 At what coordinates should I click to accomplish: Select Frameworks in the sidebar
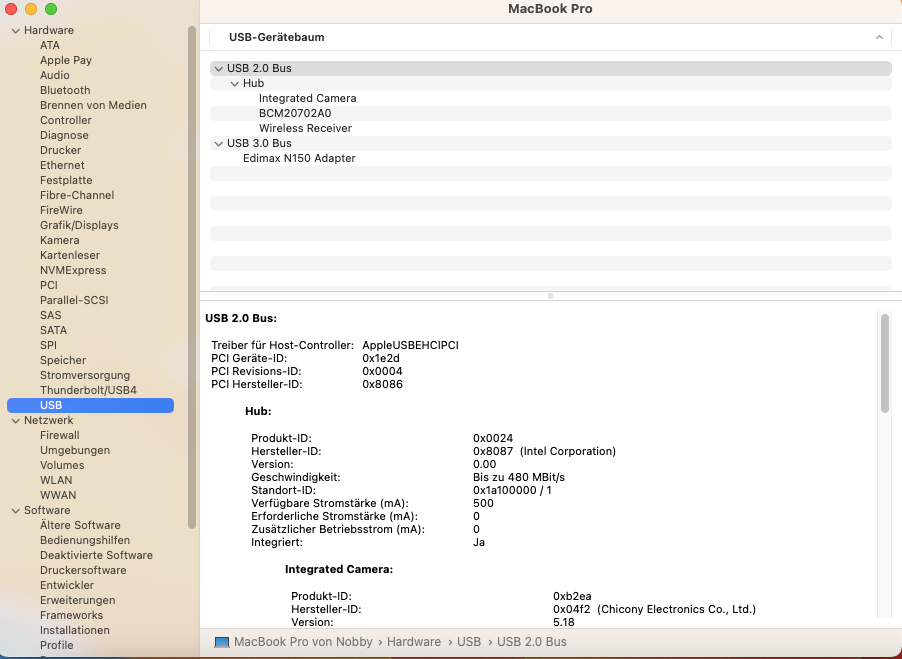[71, 615]
